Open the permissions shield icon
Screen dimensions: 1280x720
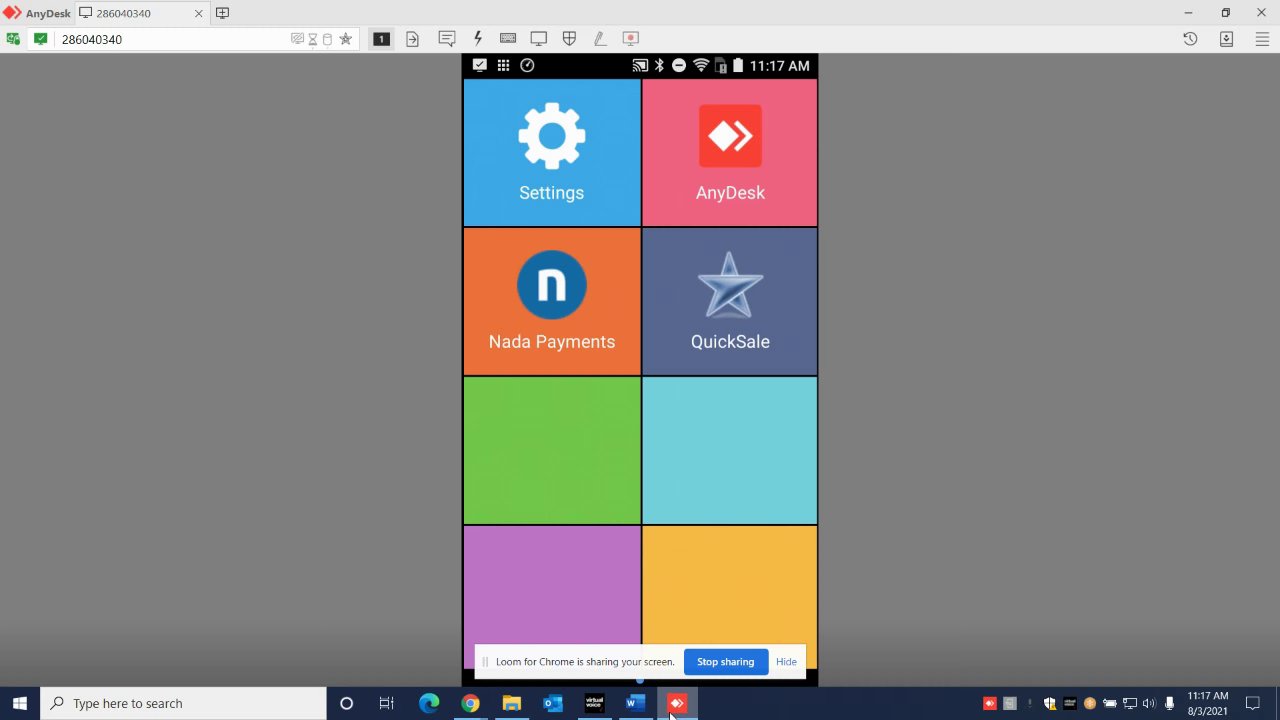(569, 39)
